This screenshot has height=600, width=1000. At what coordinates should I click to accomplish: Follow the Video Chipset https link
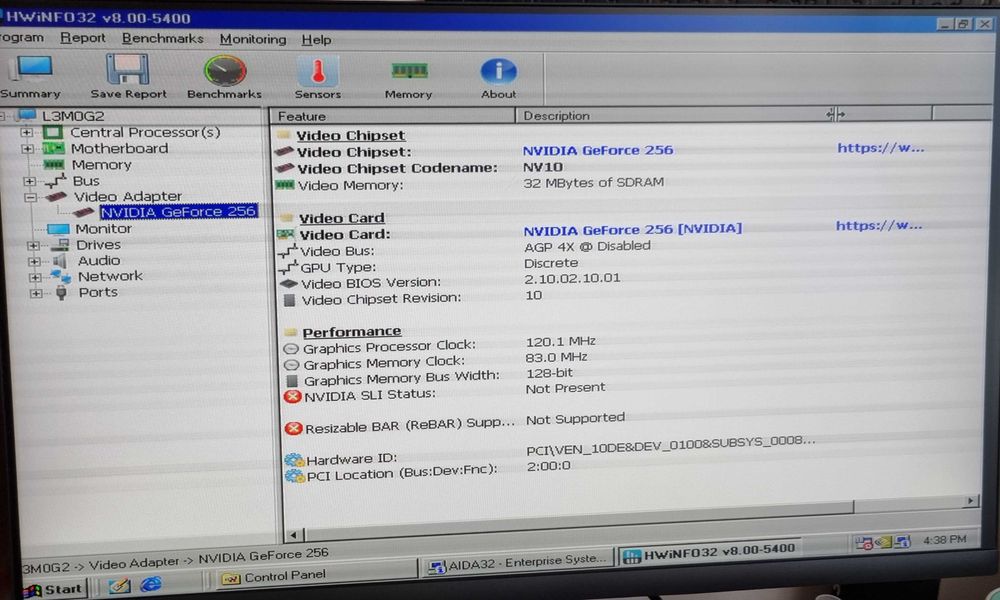click(x=881, y=148)
